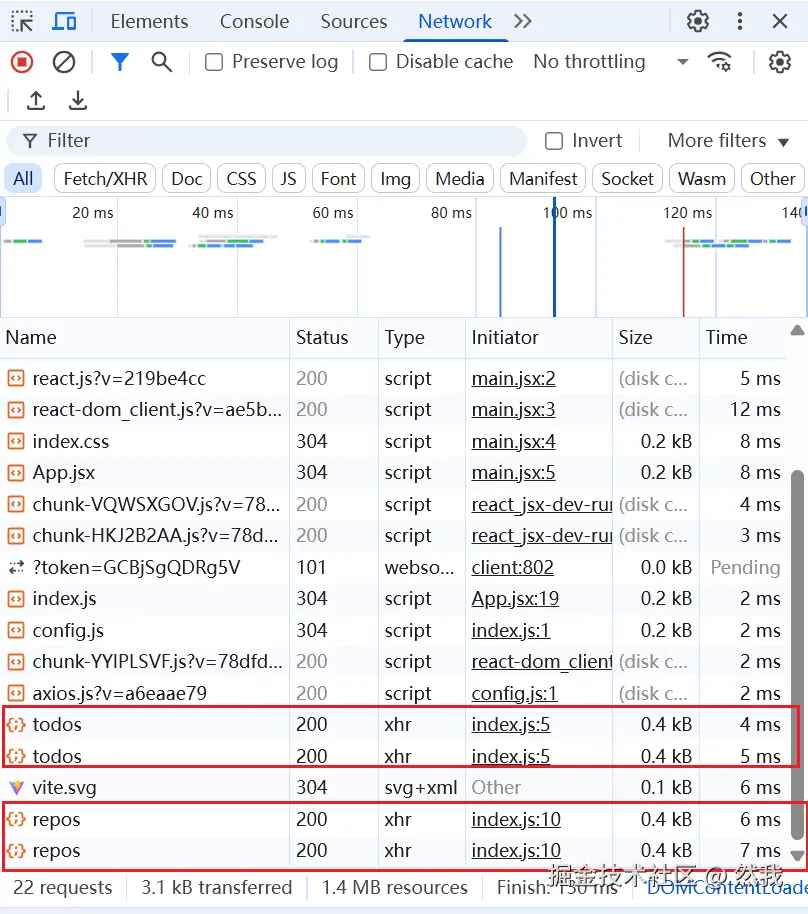This screenshot has height=914, width=808.
Task: Expand the More filters dropdown
Action: pyautogui.click(x=728, y=141)
